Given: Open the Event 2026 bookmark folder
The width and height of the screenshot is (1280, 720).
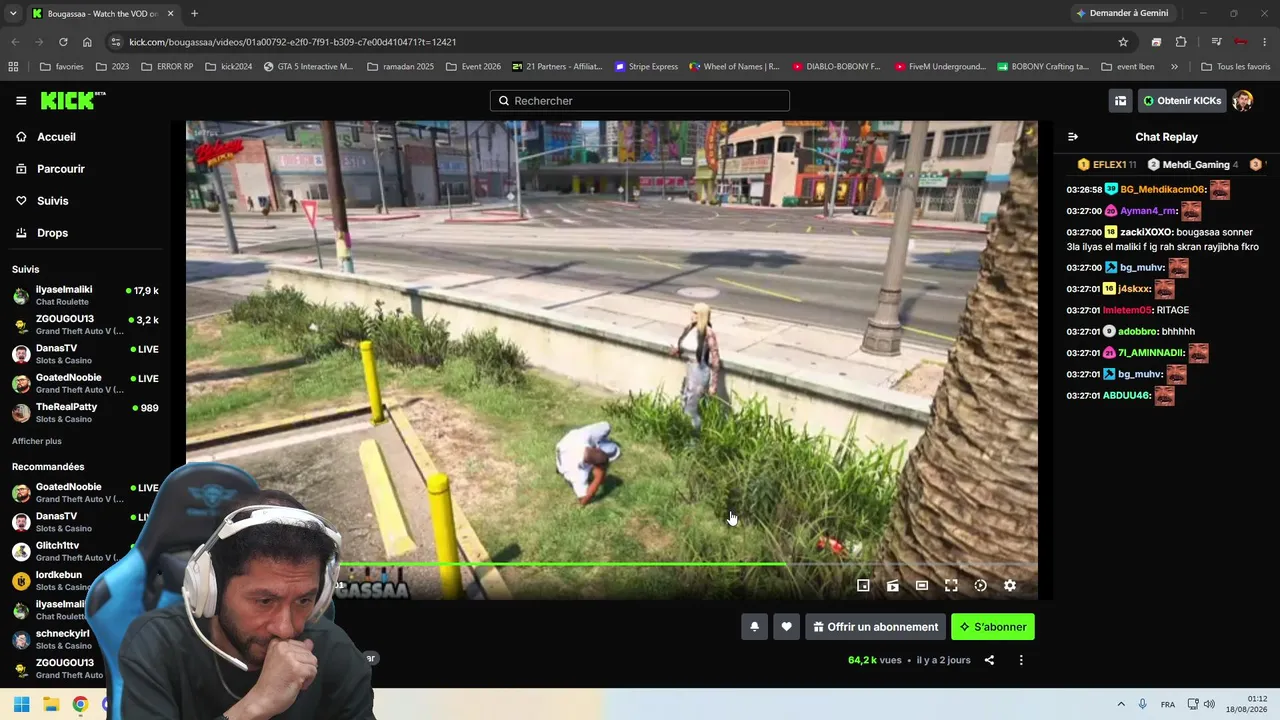Looking at the screenshot, I should [472, 67].
